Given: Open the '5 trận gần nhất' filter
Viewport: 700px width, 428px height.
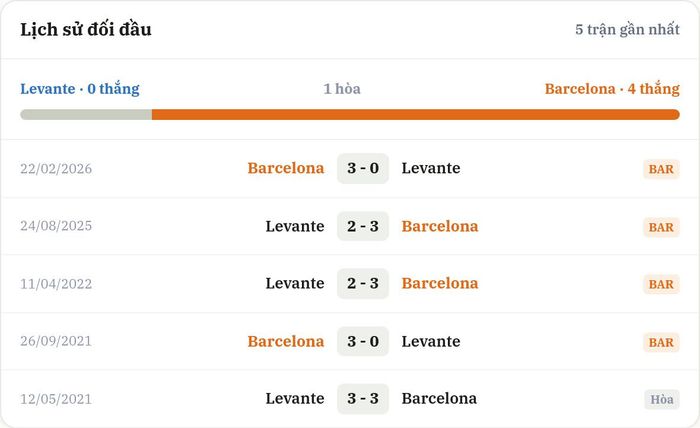Looking at the screenshot, I should click(x=627, y=29).
